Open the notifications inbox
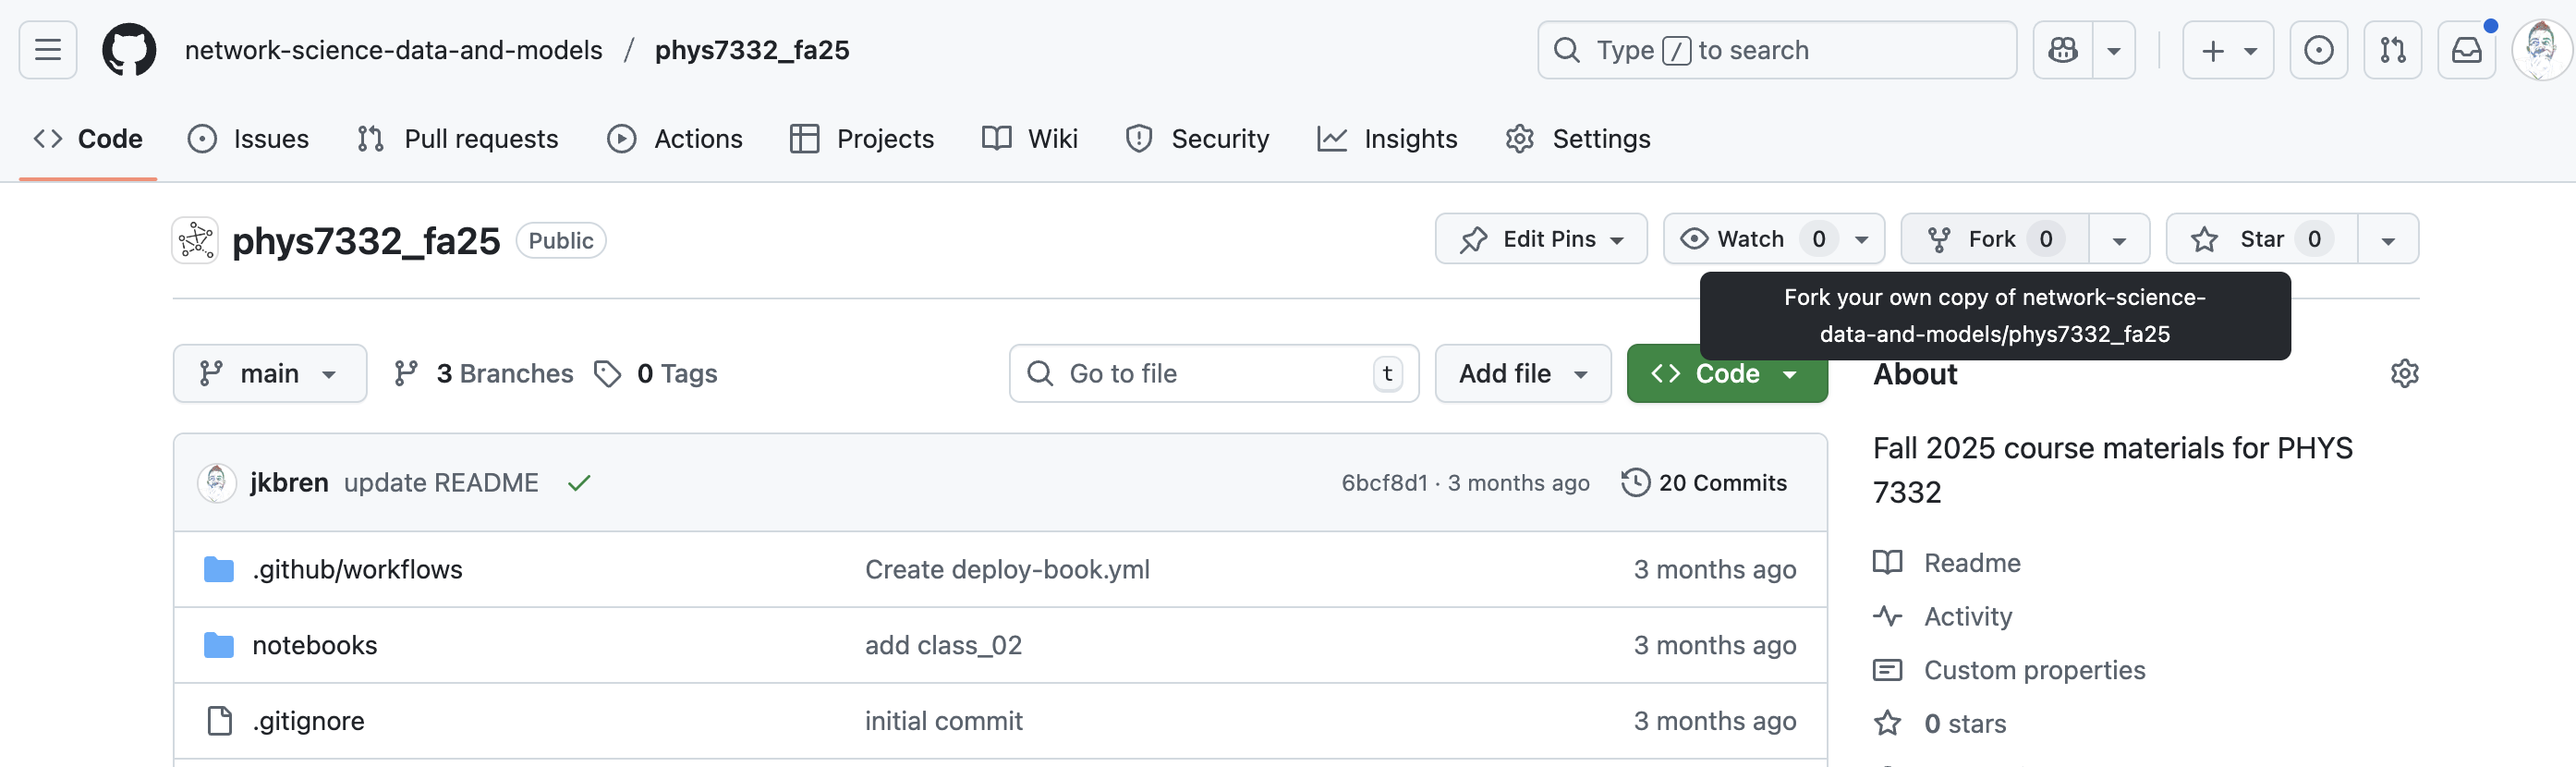The image size is (2576, 767). 2466,50
